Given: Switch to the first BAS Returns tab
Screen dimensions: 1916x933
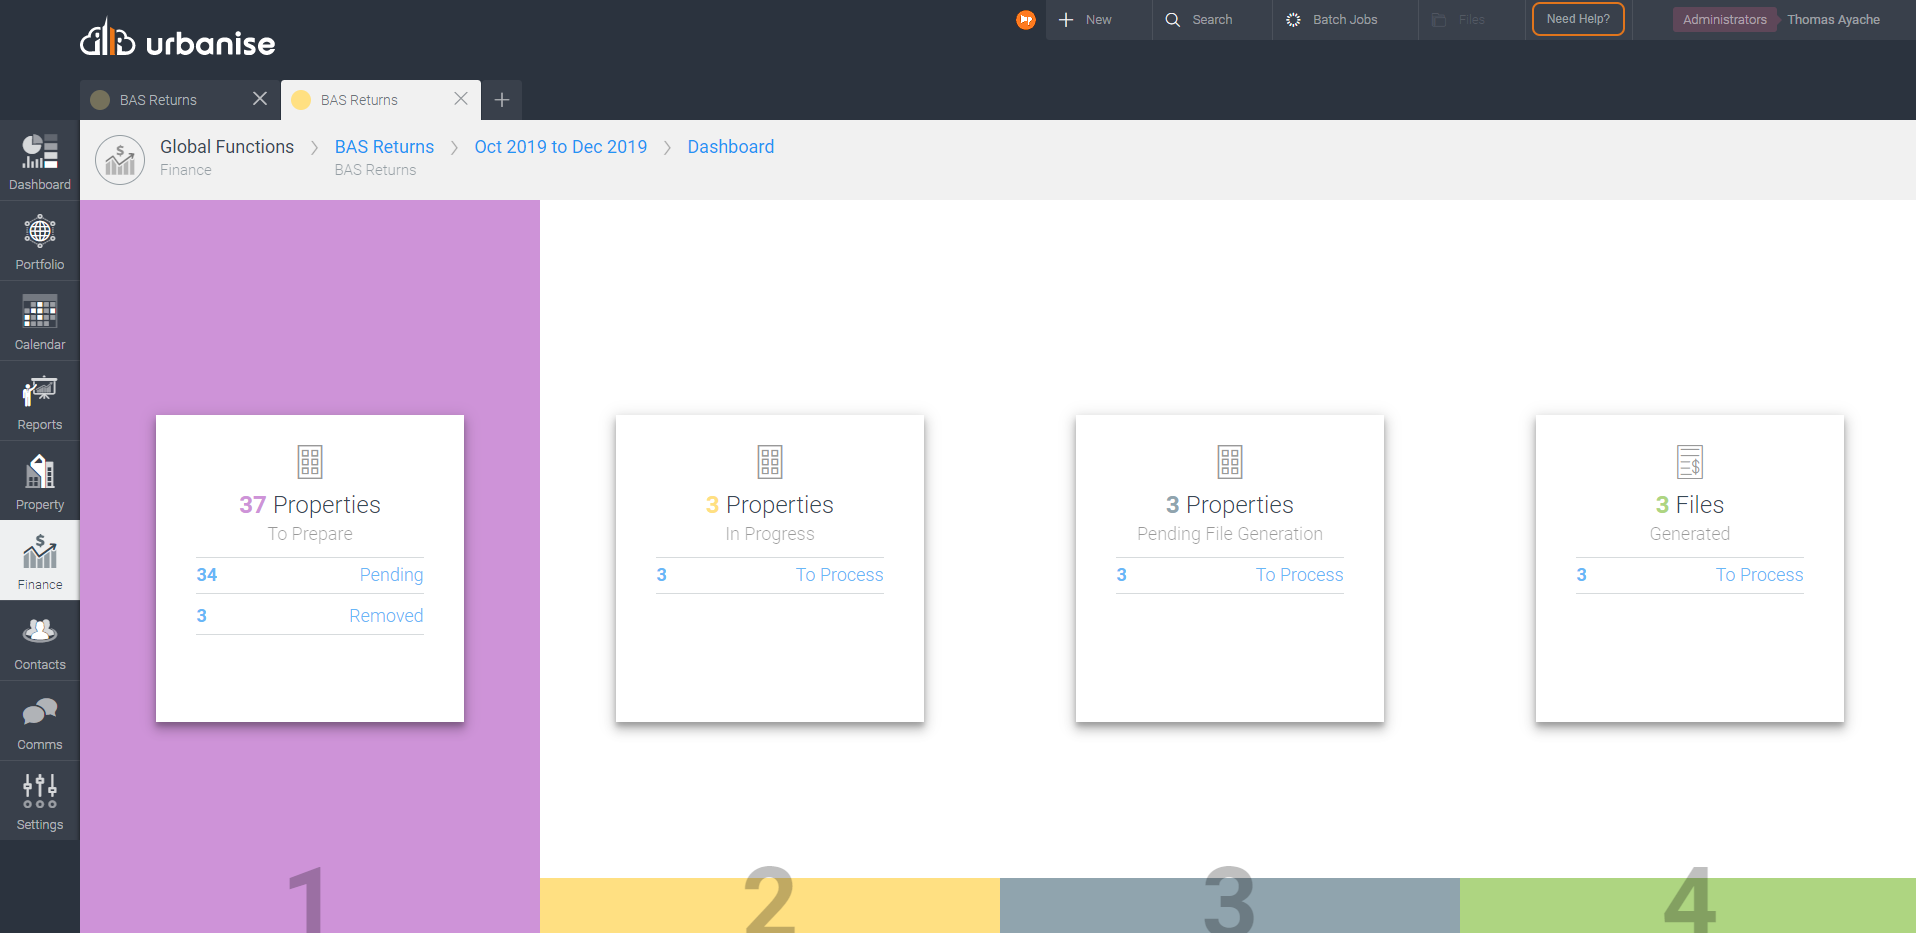Looking at the screenshot, I should [x=158, y=100].
